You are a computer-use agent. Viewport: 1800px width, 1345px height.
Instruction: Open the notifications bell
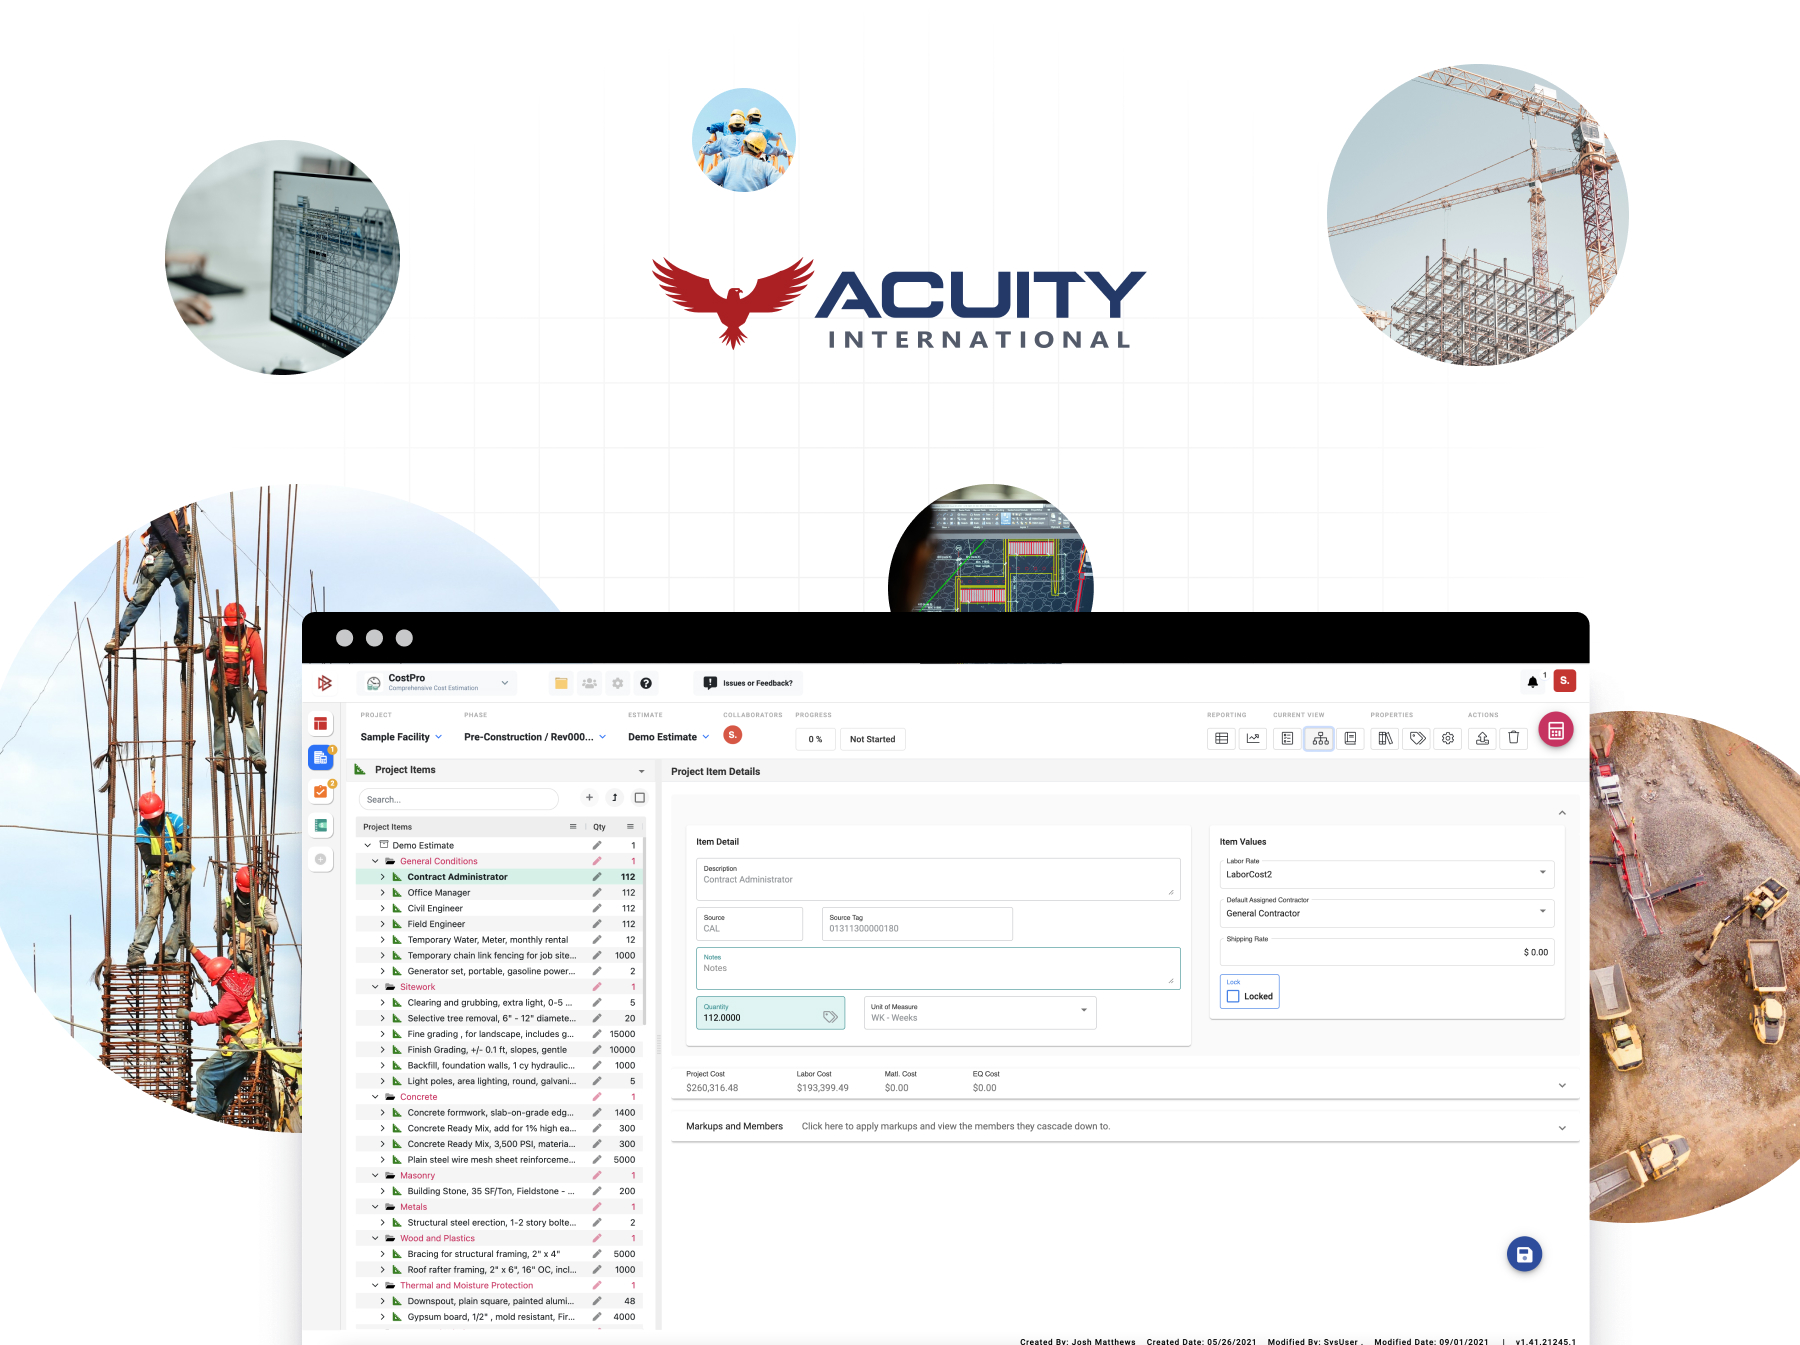(x=1532, y=682)
